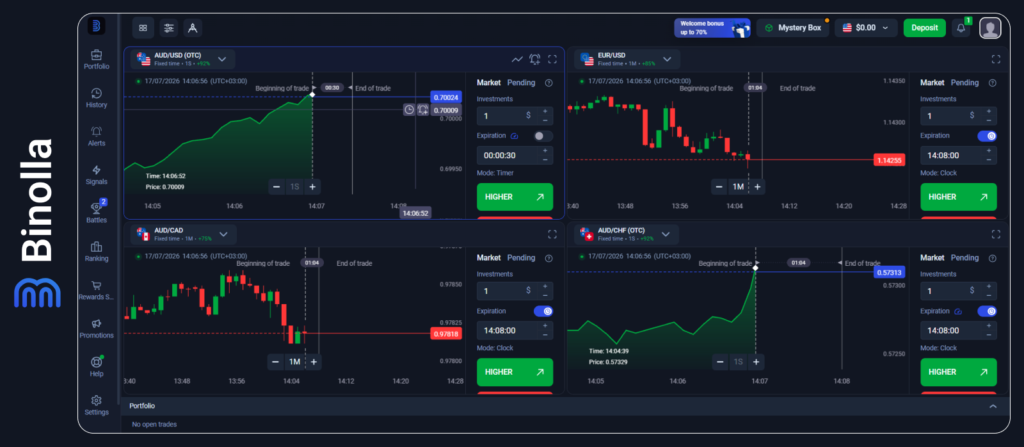
Task: Switch to Pending tab in AUD/CHF panel
Action: 965,257
